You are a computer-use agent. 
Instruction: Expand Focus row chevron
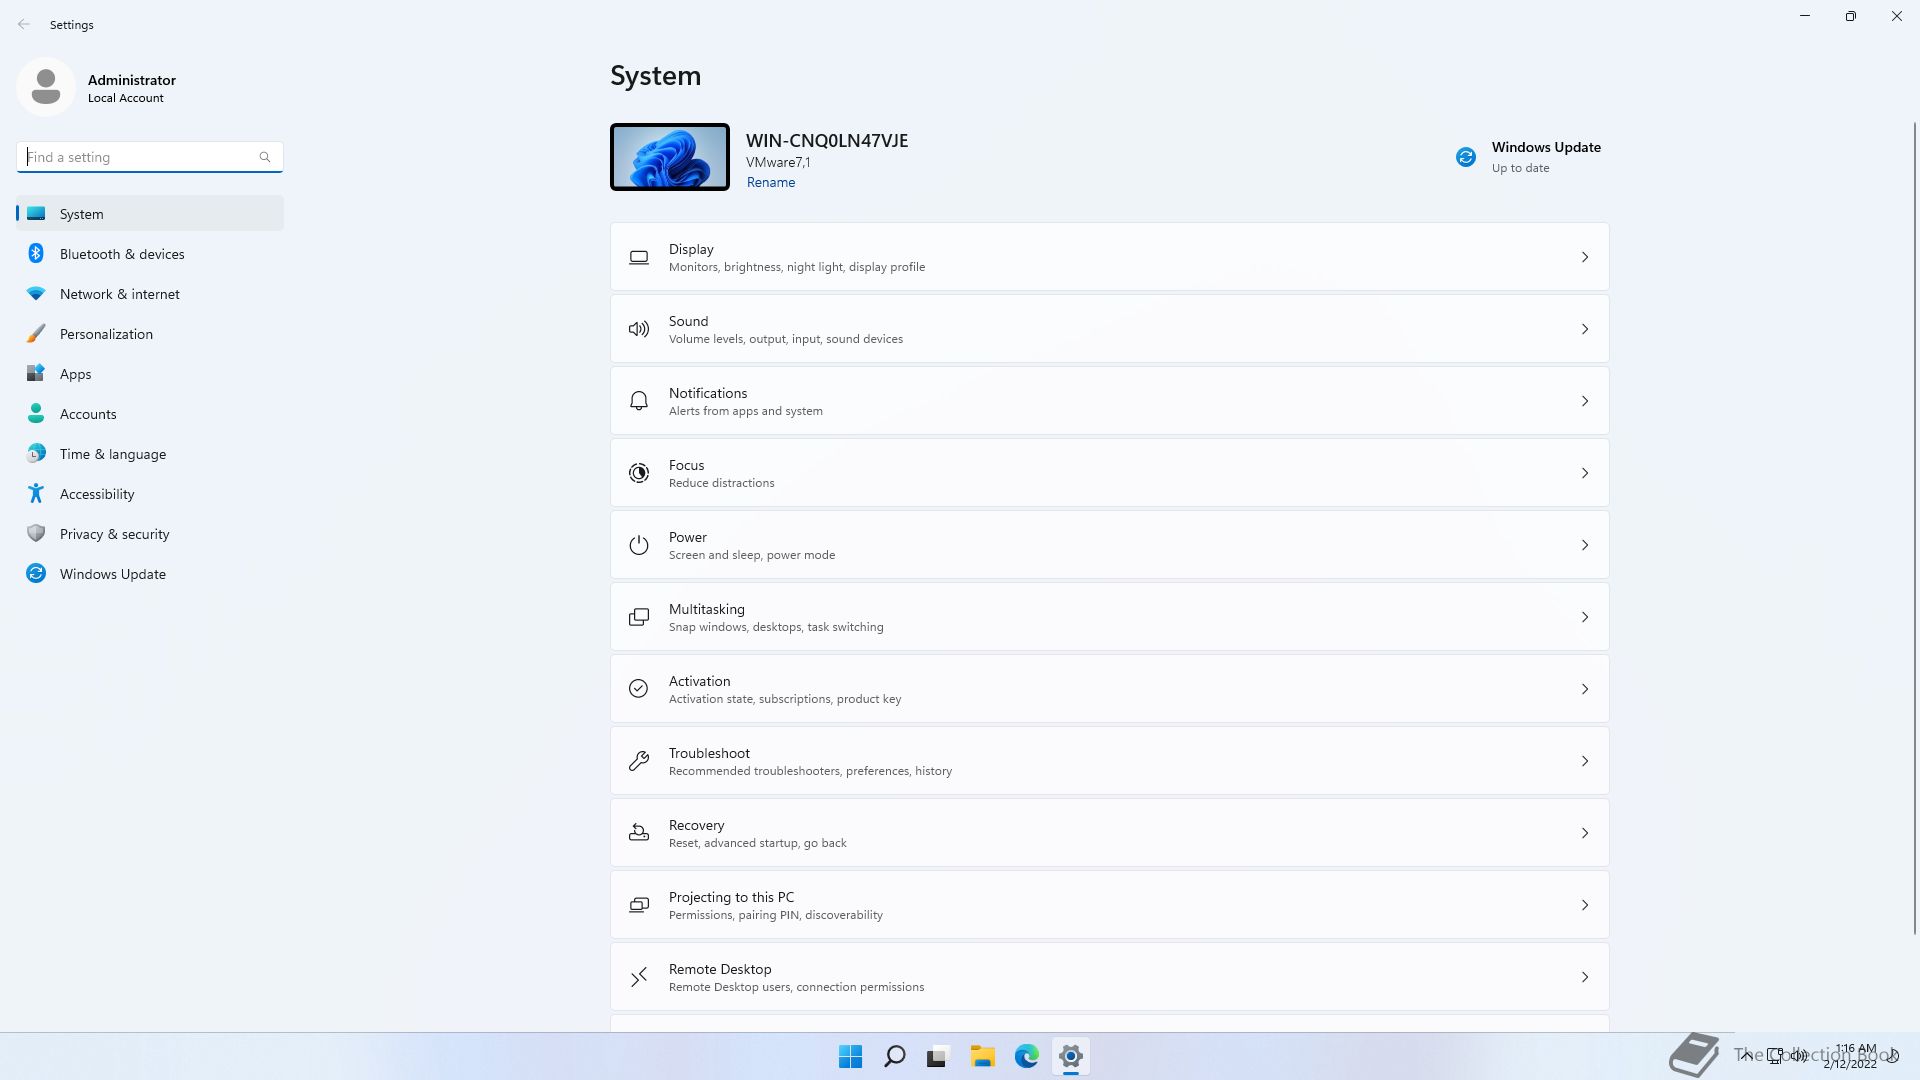1585,473
